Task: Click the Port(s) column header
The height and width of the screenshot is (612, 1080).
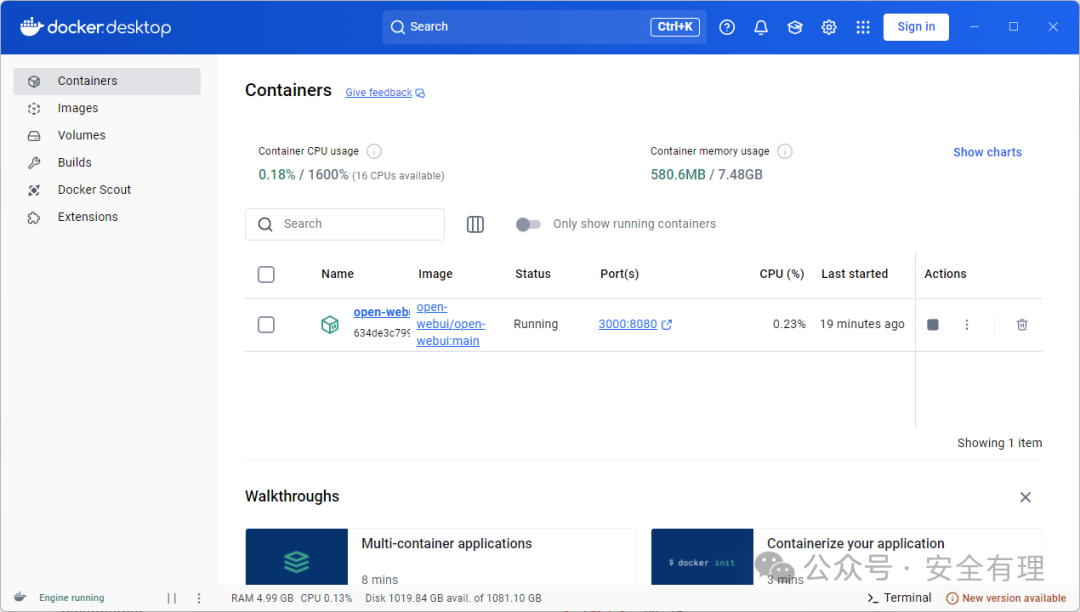Action: [619, 274]
